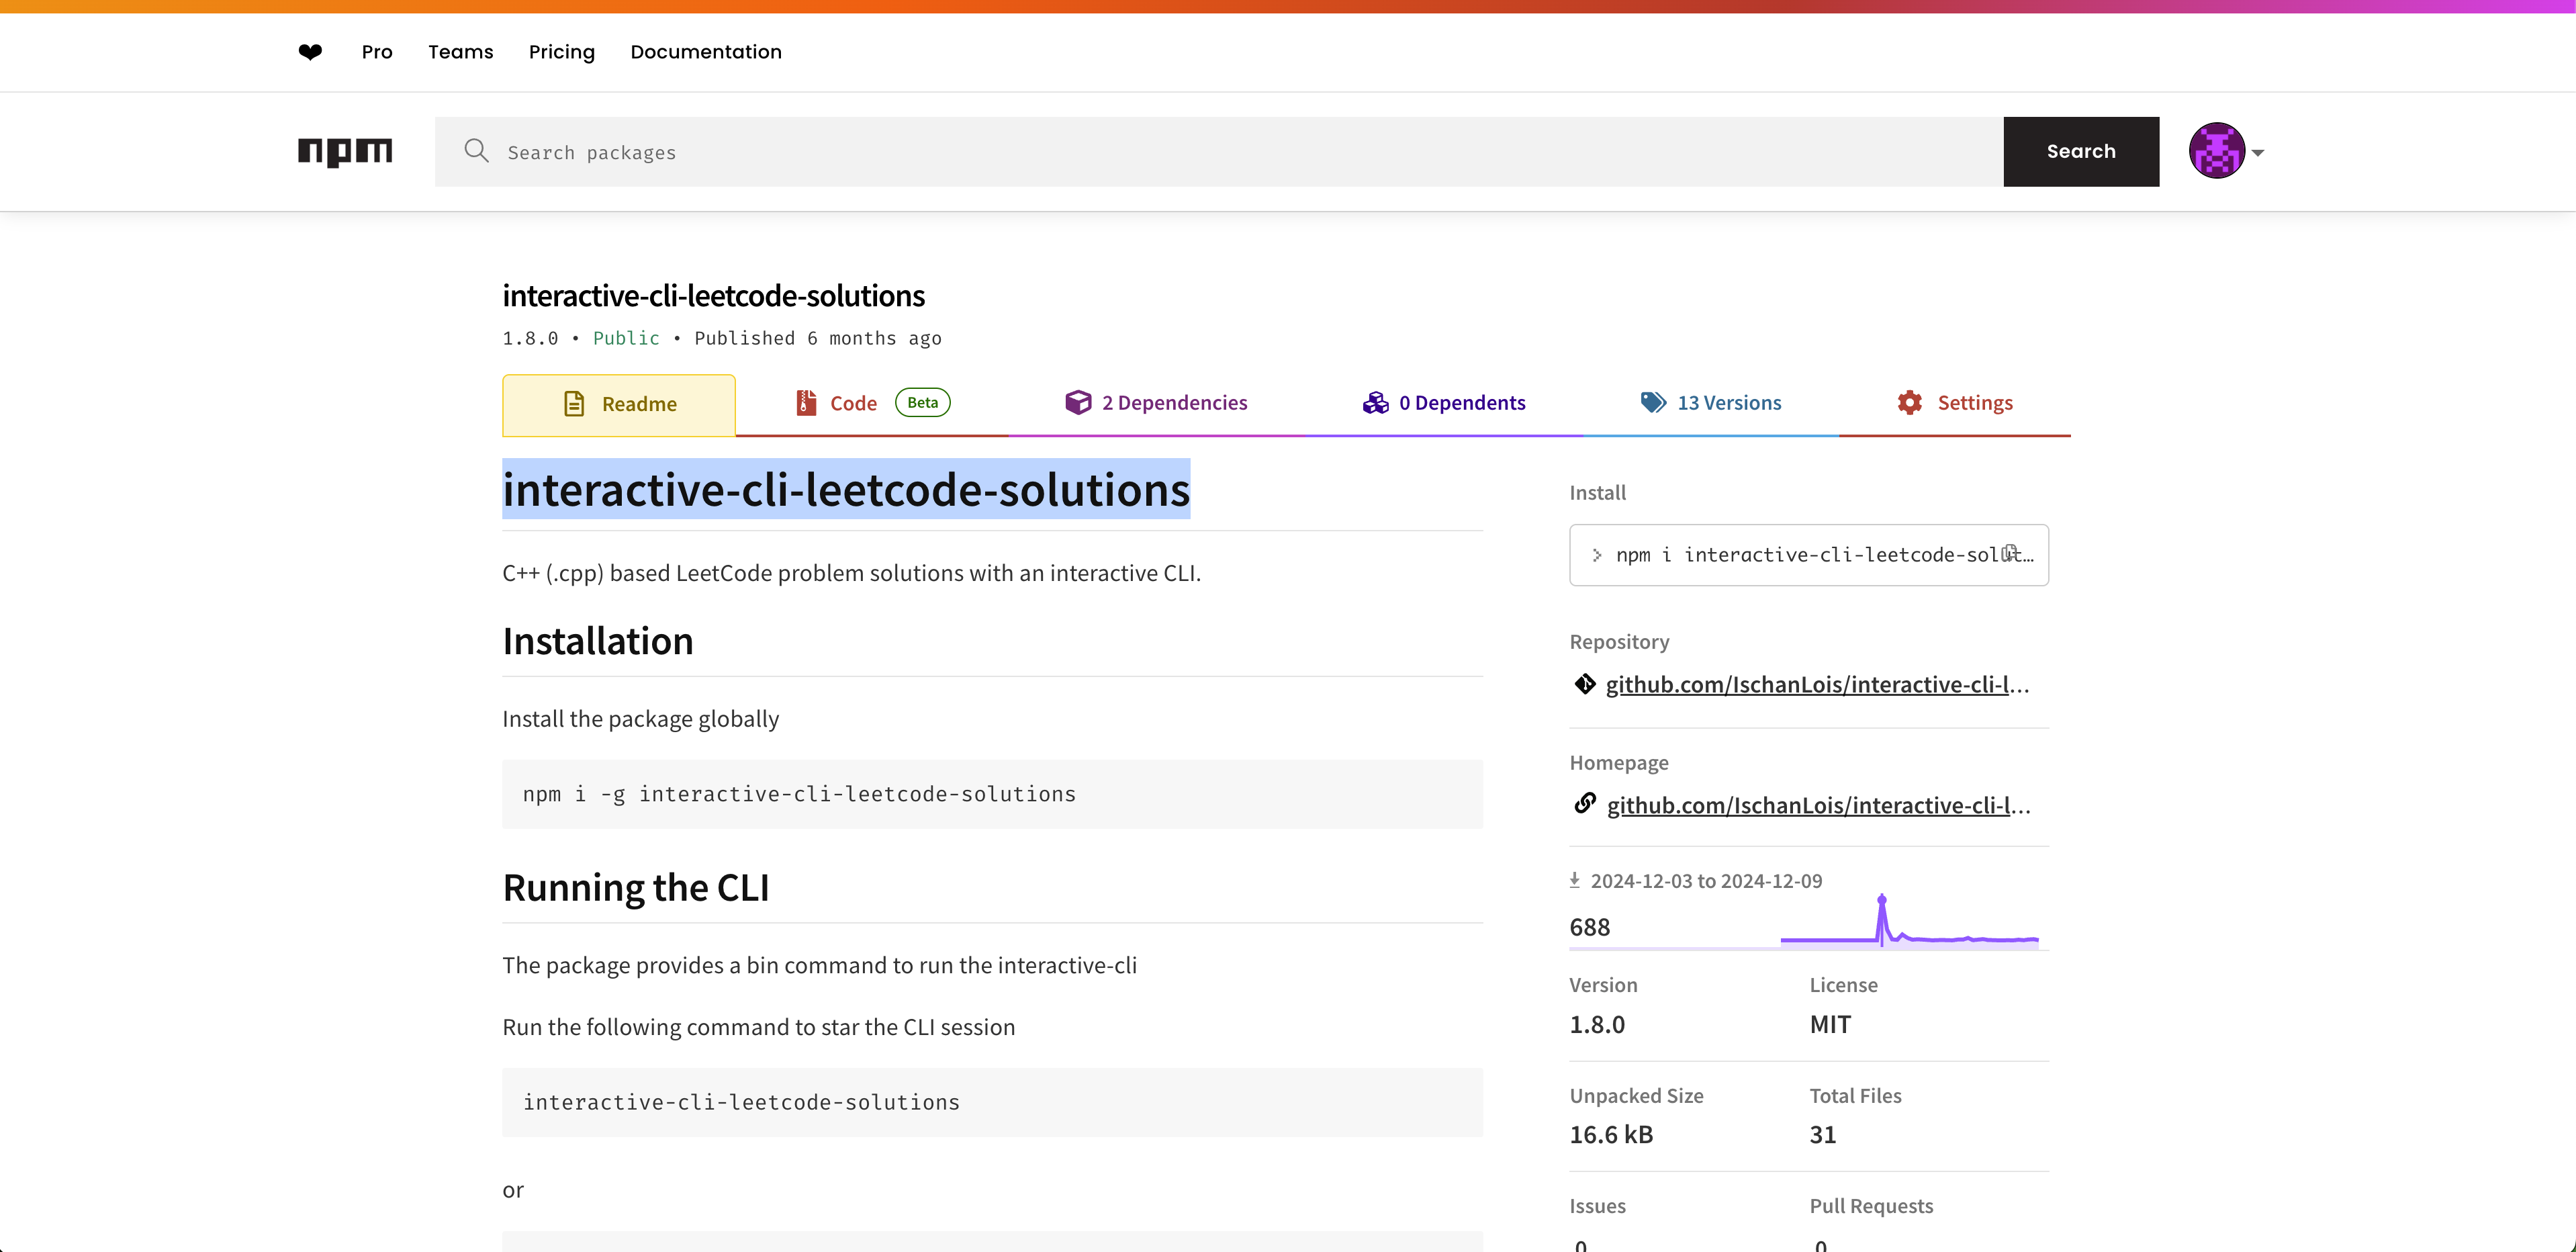Click the purple user avatar
The width and height of the screenshot is (2576, 1252).
[2216, 151]
